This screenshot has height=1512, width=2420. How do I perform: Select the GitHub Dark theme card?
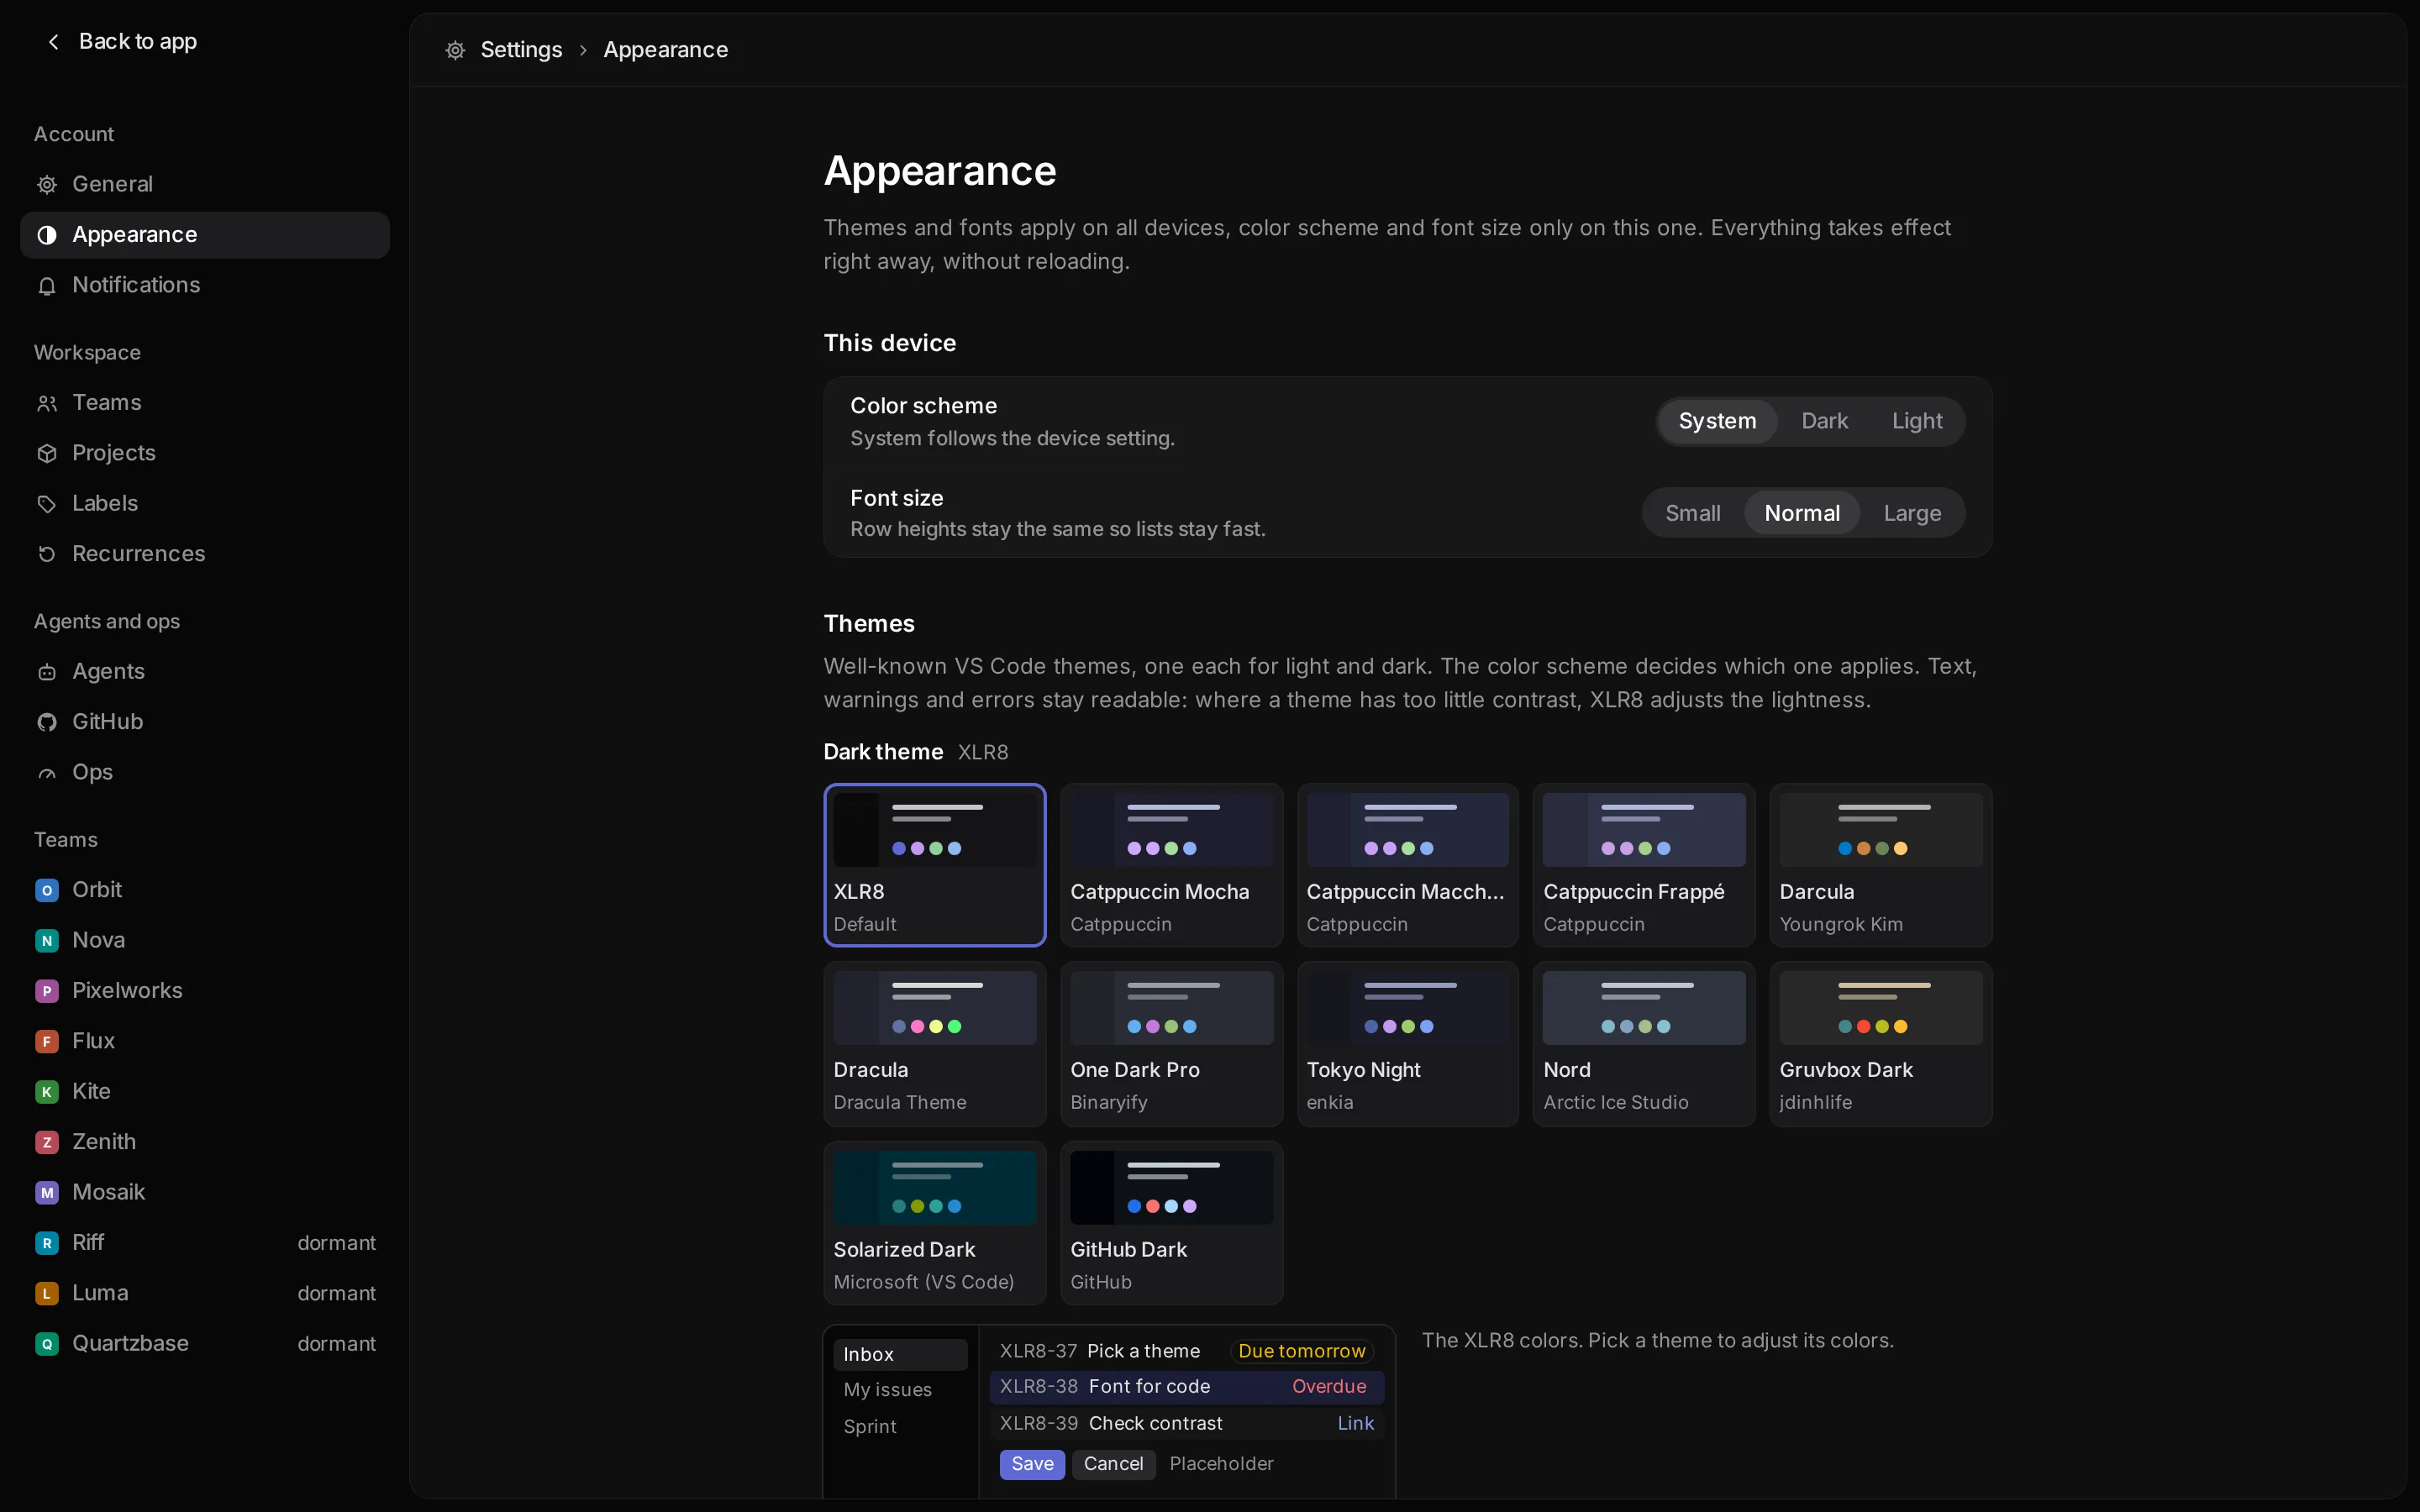pyautogui.click(x=1171, y=1223)
